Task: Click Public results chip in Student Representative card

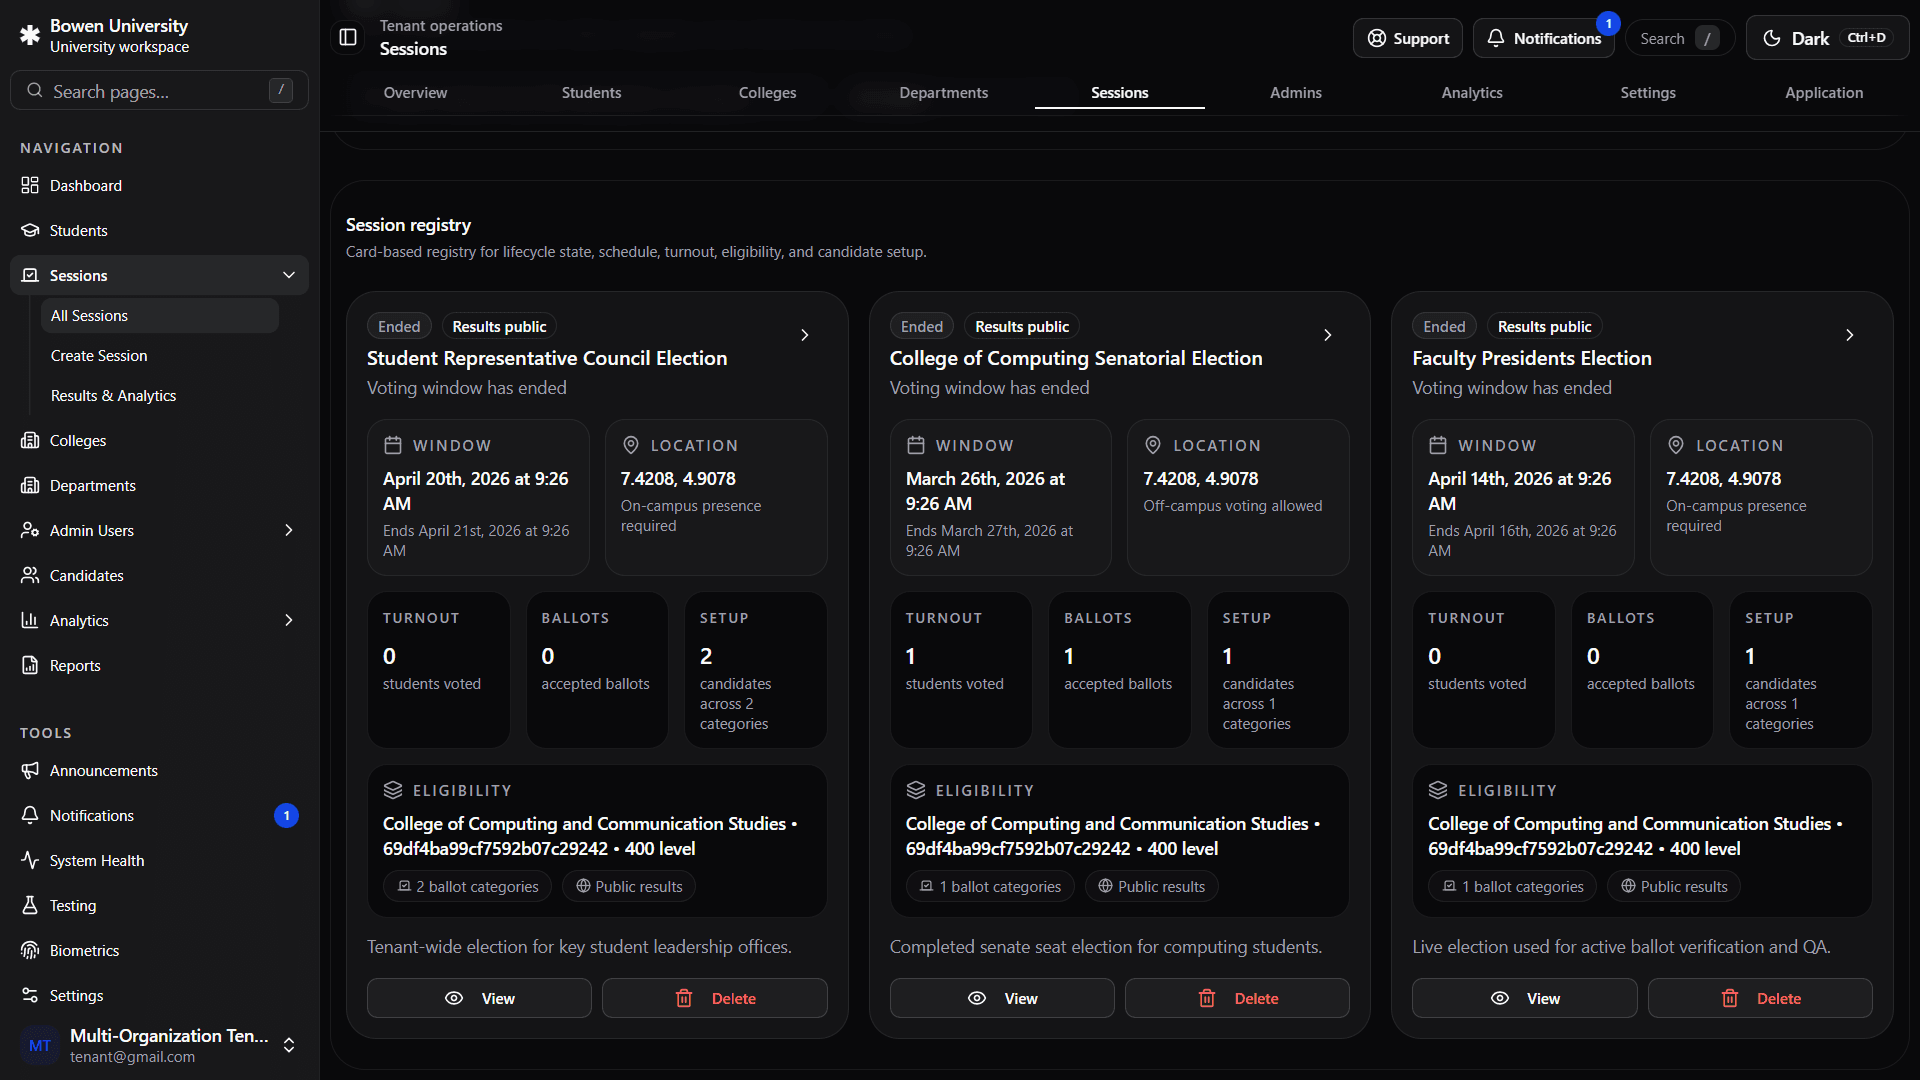Action: pos(629,886)
